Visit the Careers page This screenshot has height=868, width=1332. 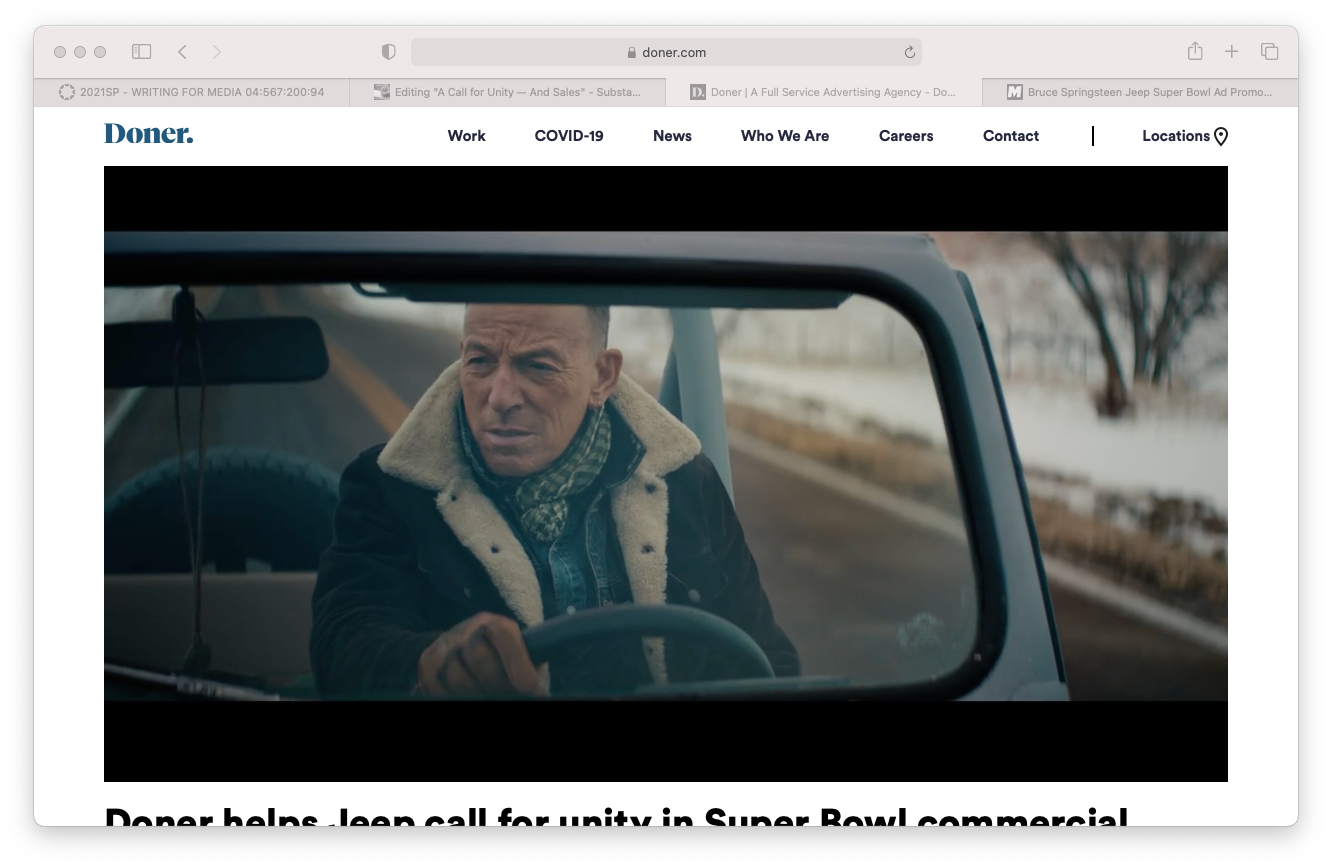tap(906, 136)
